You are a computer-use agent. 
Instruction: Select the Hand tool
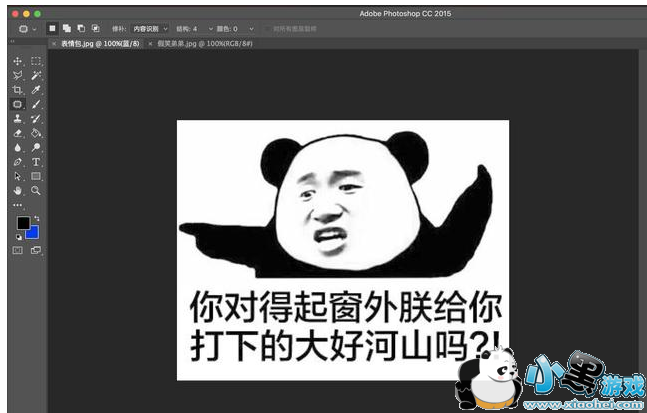coord(18,190)
